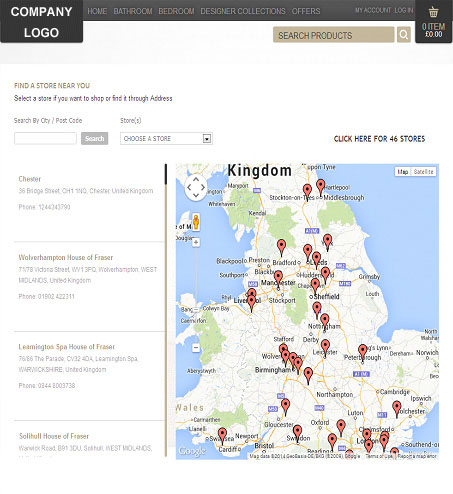Viewport: 453px width, 494px height.
Task: Click the Google logo on the map
Action: pos(192,451)
